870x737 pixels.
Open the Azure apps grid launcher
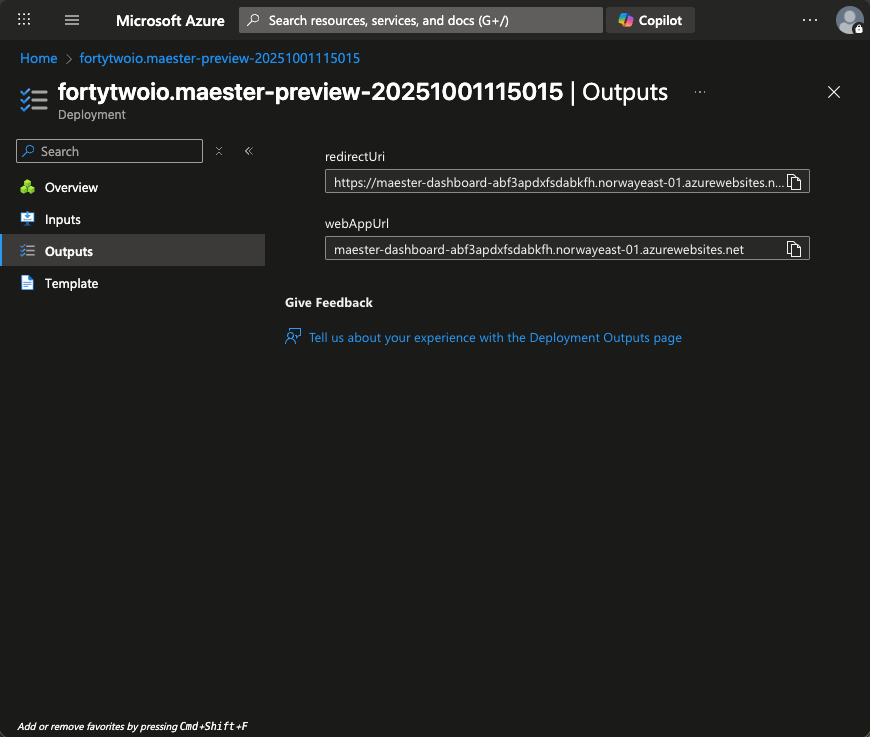click(x=25, y=20)
